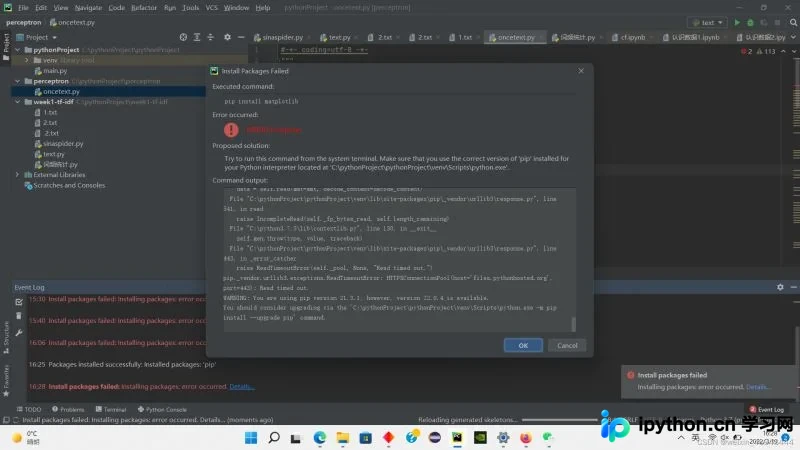800x450 pixels.
Task: Click Collapse All icon in Project panel
Action: tap(210, 37)
